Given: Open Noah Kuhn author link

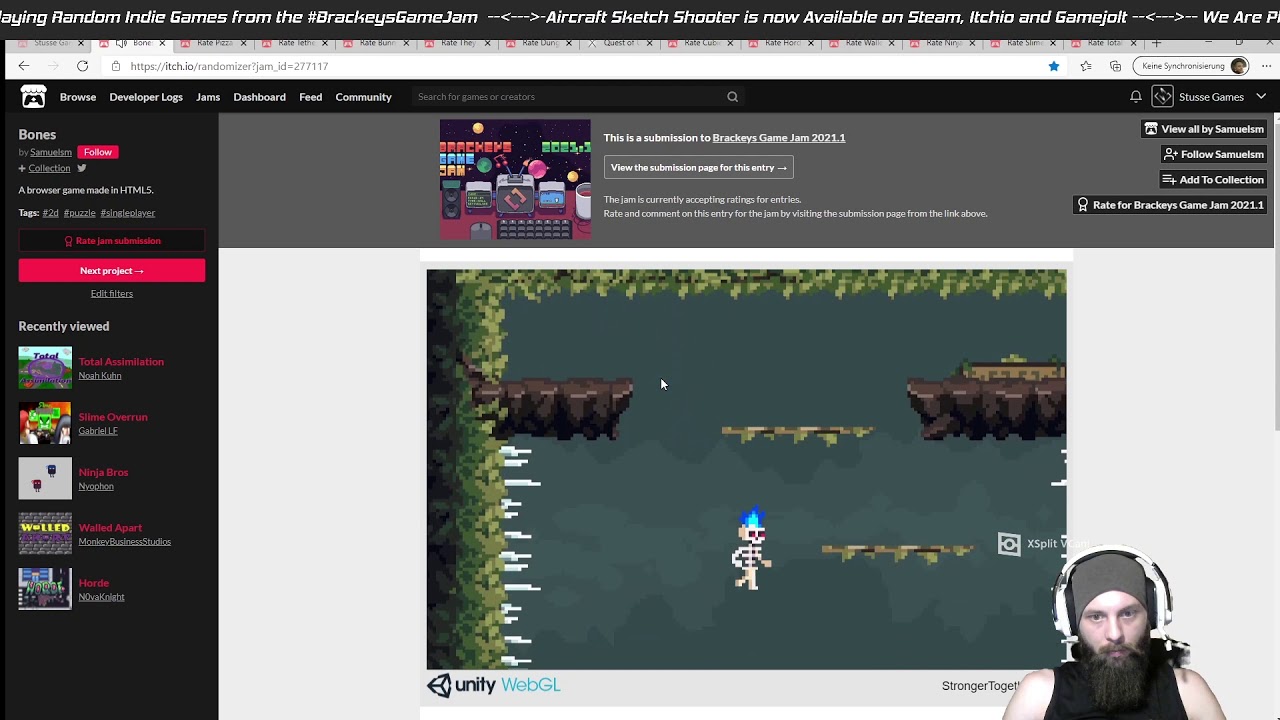Looking at the screenshot, I should pos(100,376).
